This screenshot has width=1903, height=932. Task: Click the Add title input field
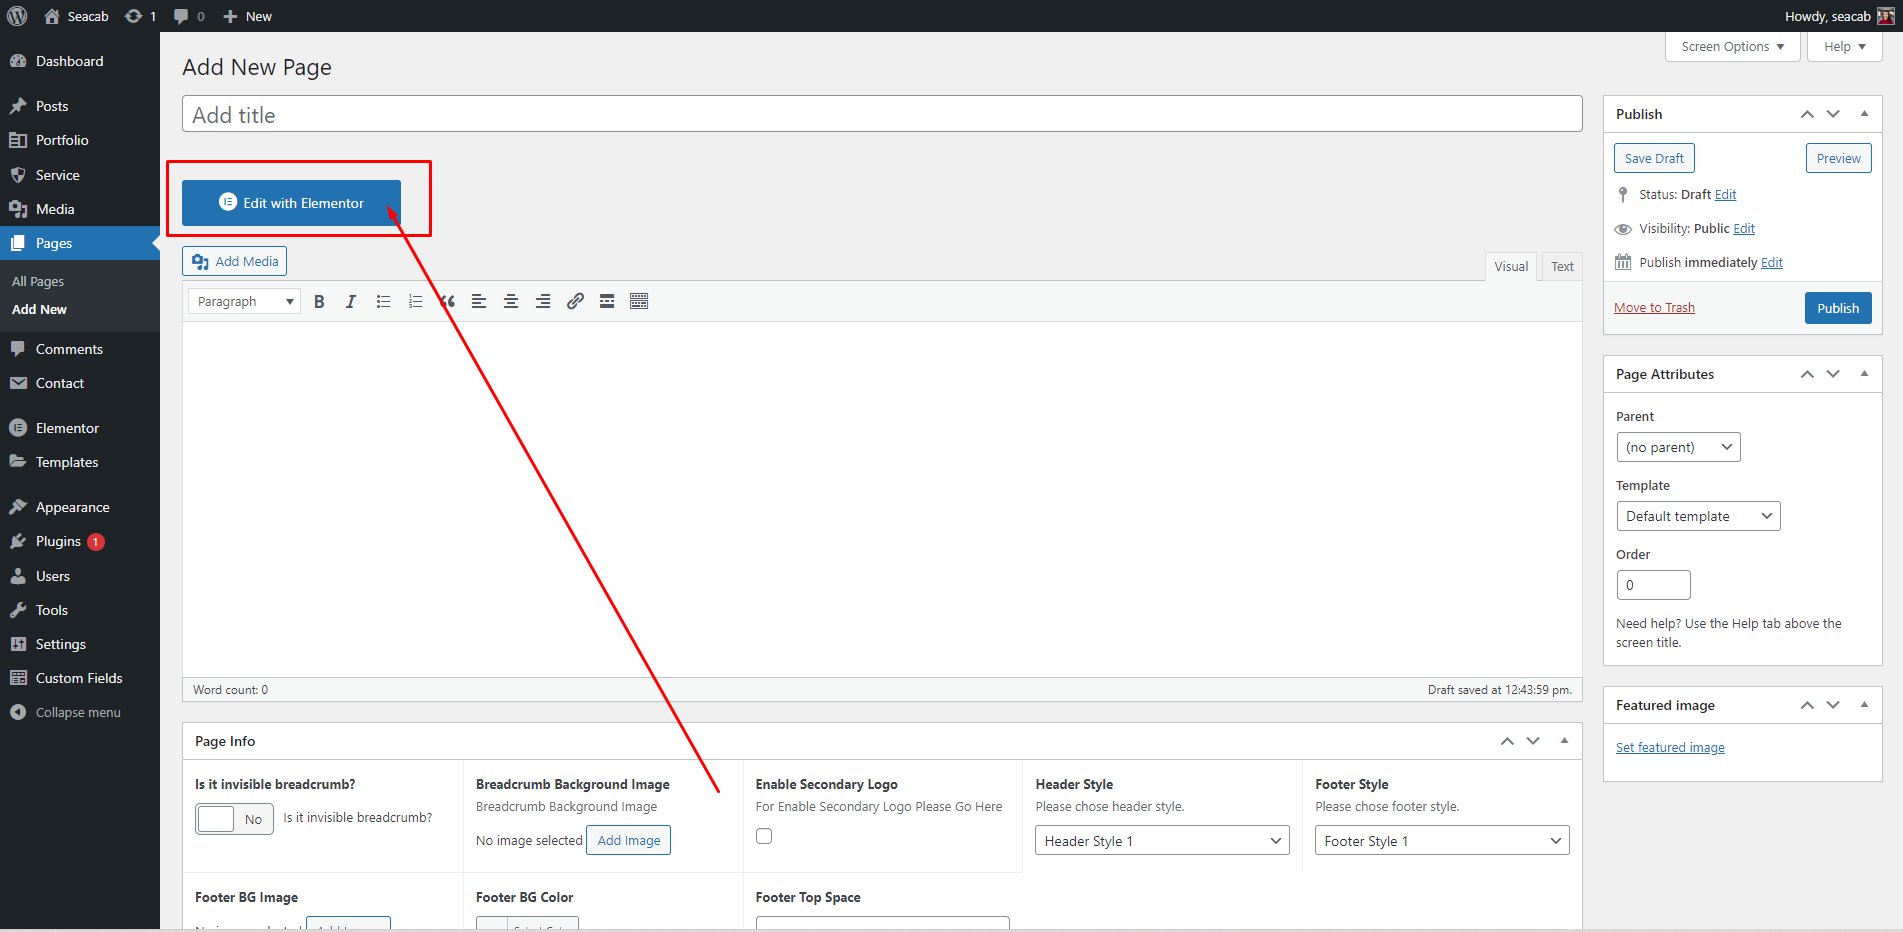click(x=881, y=115)
